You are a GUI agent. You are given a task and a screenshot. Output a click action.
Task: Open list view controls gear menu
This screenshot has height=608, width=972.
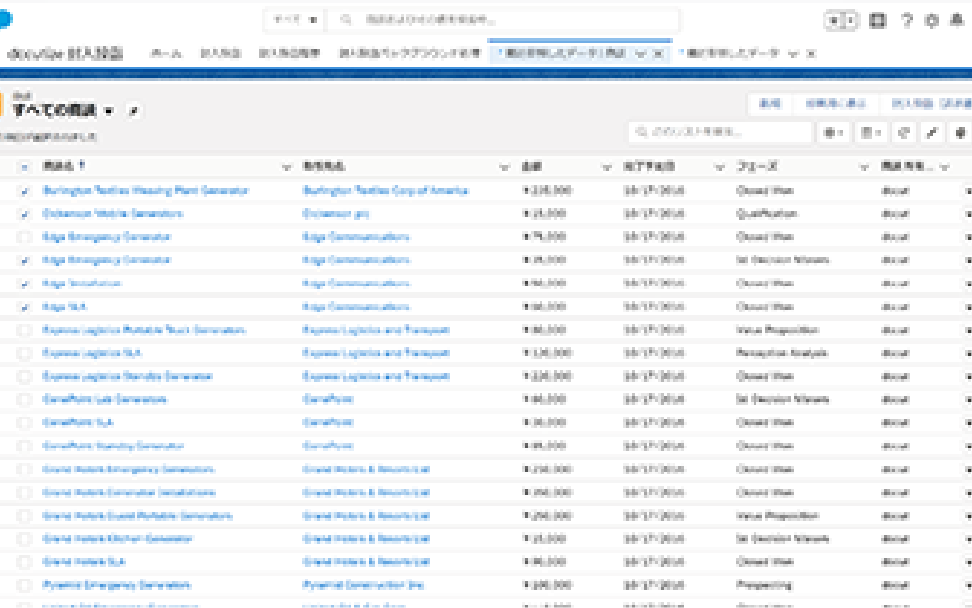pyautogui.click(x=833, y=132)
